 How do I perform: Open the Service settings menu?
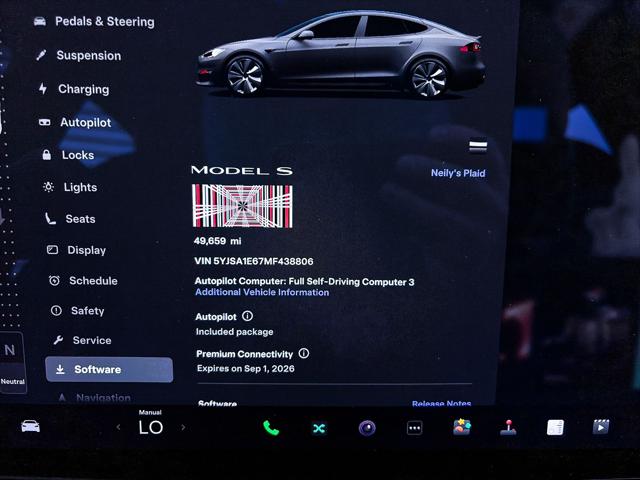[x=82, y=340]
